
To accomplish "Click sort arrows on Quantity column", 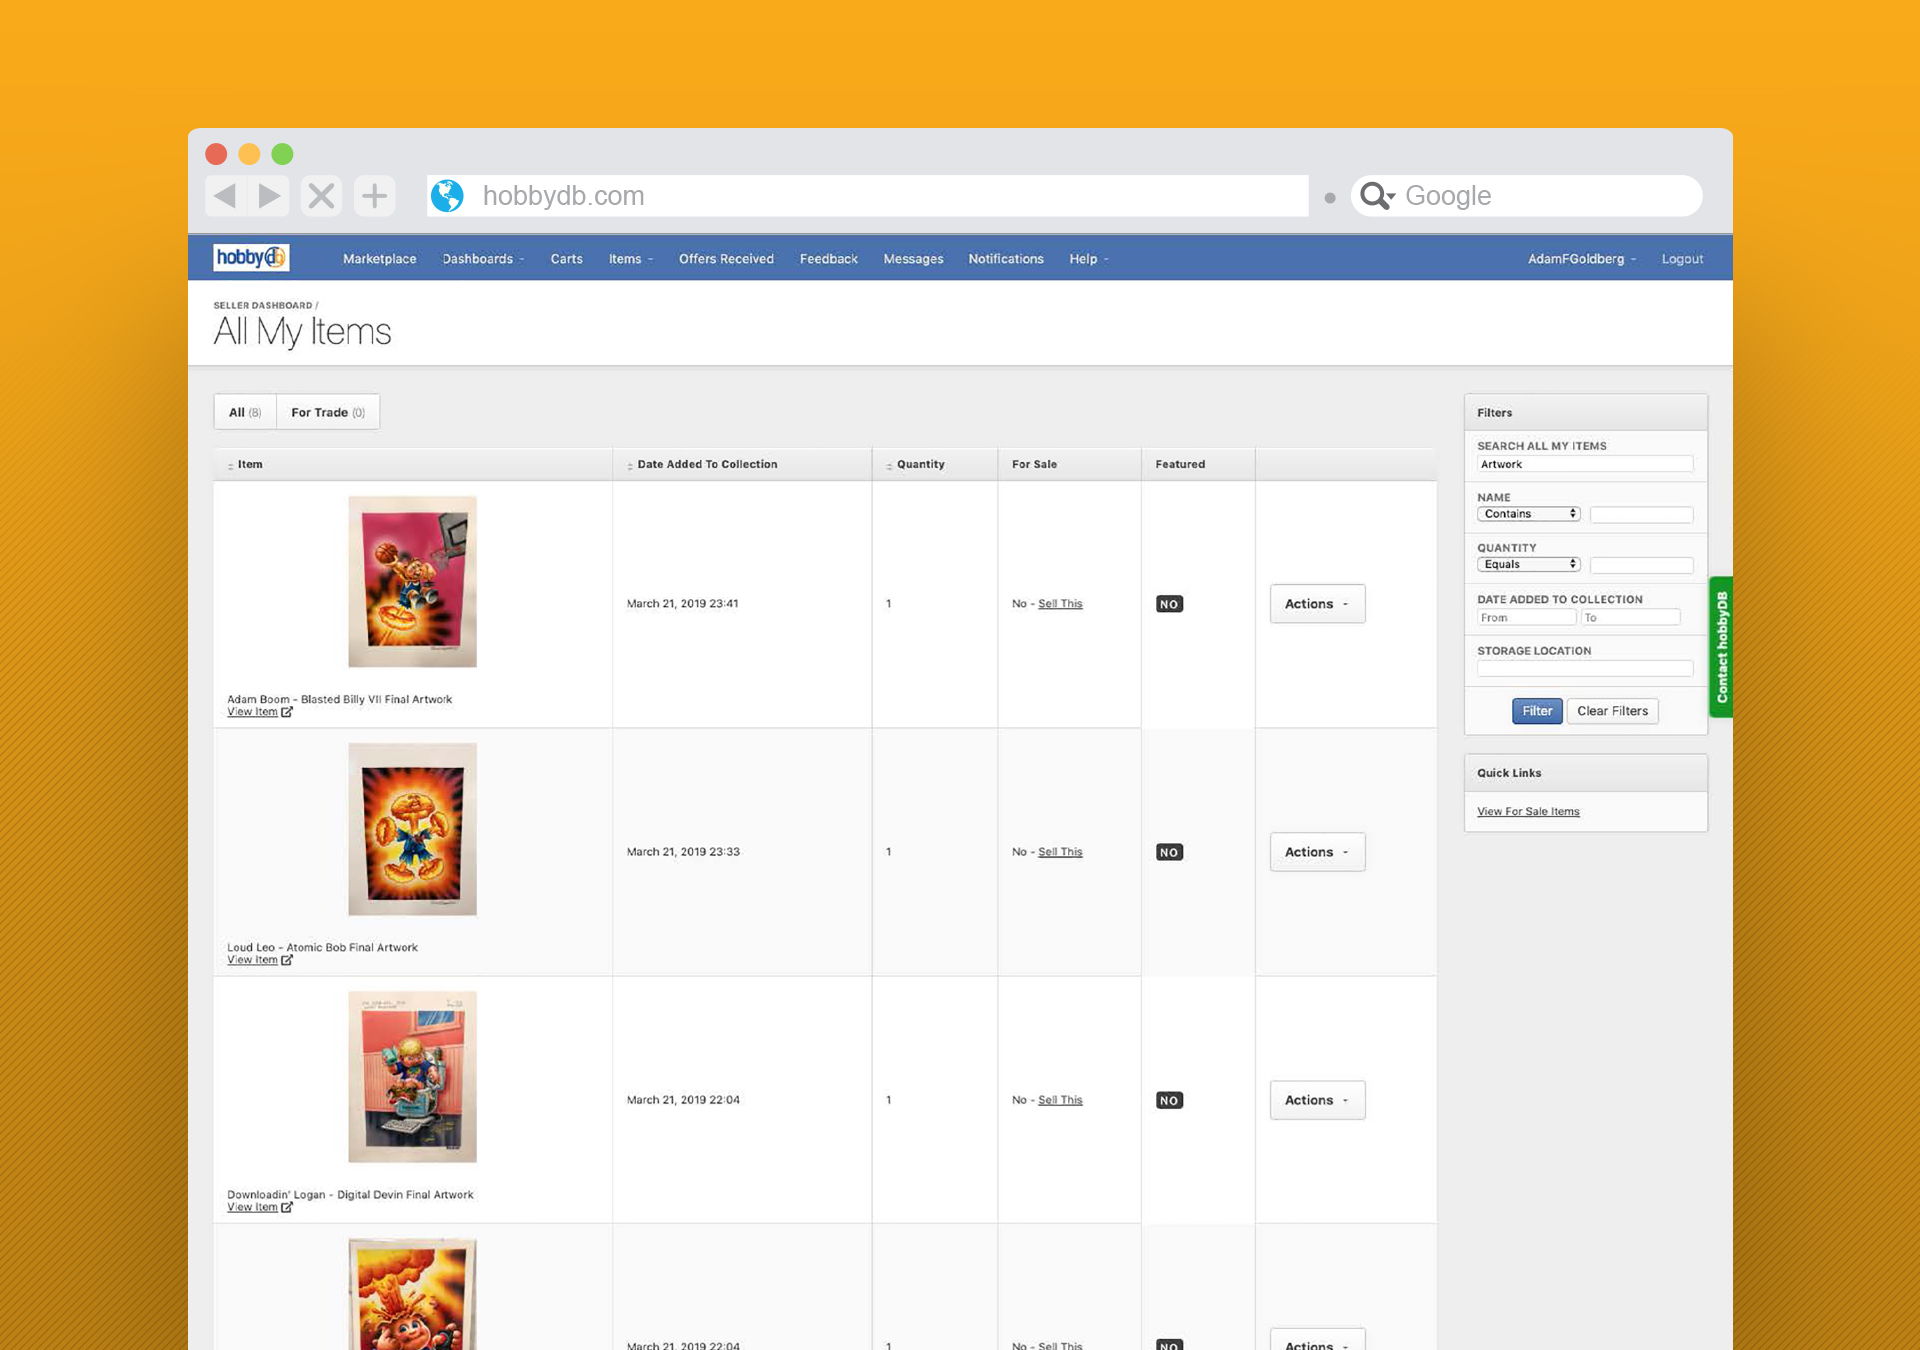I will (x=889, y=465).
